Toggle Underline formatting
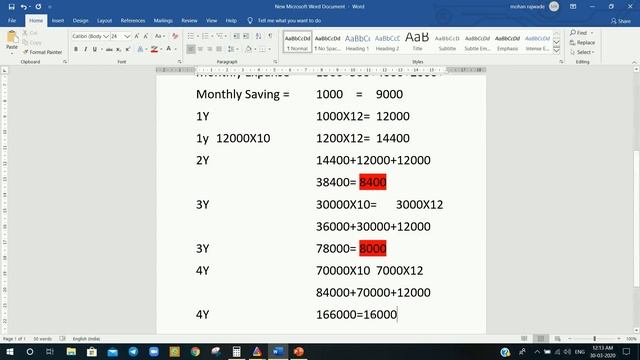This screenshot has width=640, height=360. tap(95, 49)
